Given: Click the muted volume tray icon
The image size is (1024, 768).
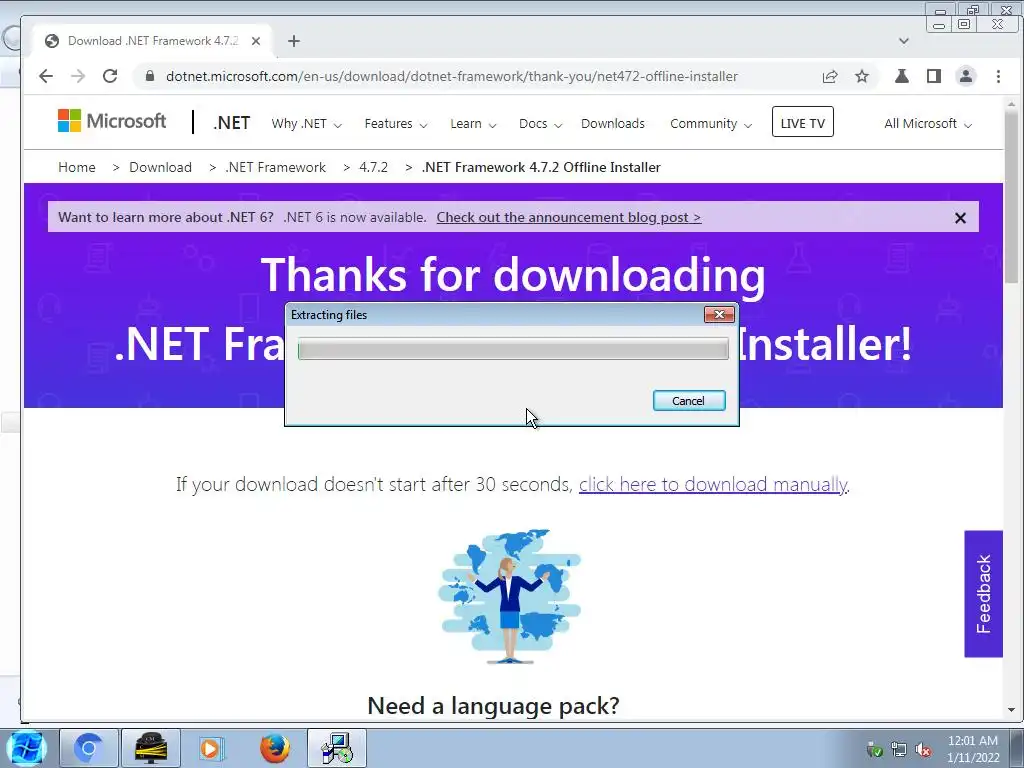Looking at the screenshot, I should [x=923, y=750].
